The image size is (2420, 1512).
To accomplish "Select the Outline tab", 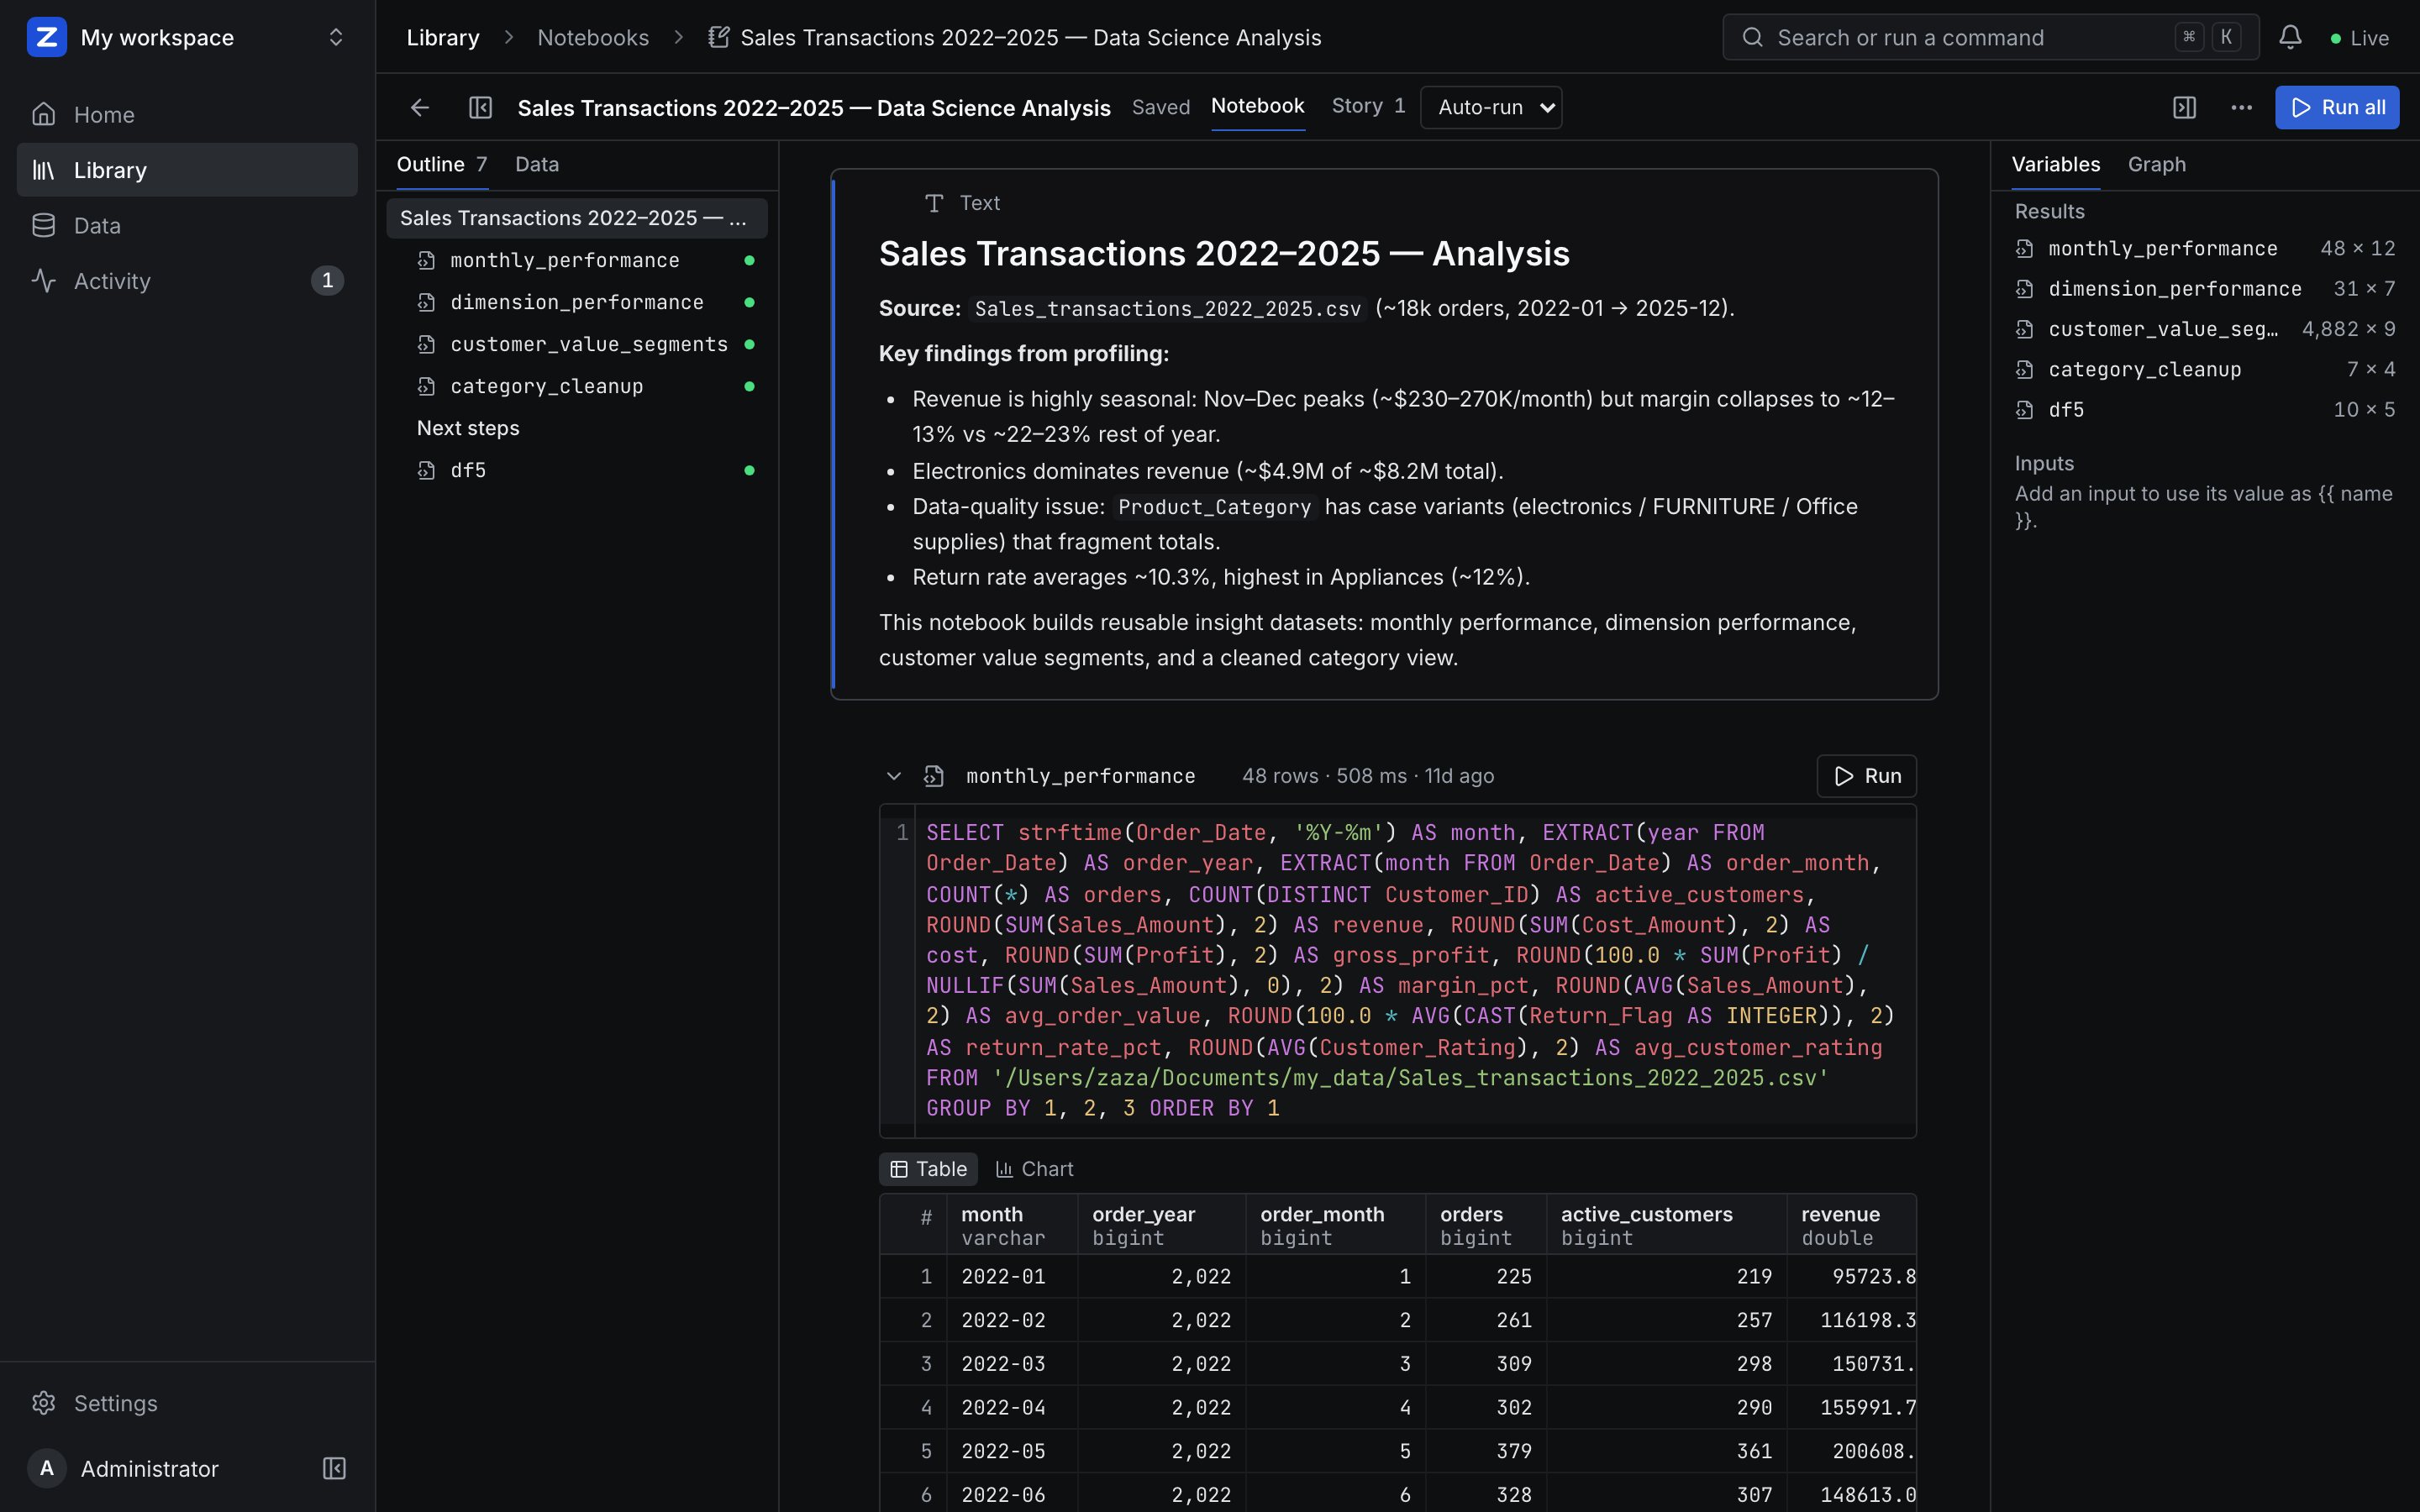I will (x=442, y=164).
